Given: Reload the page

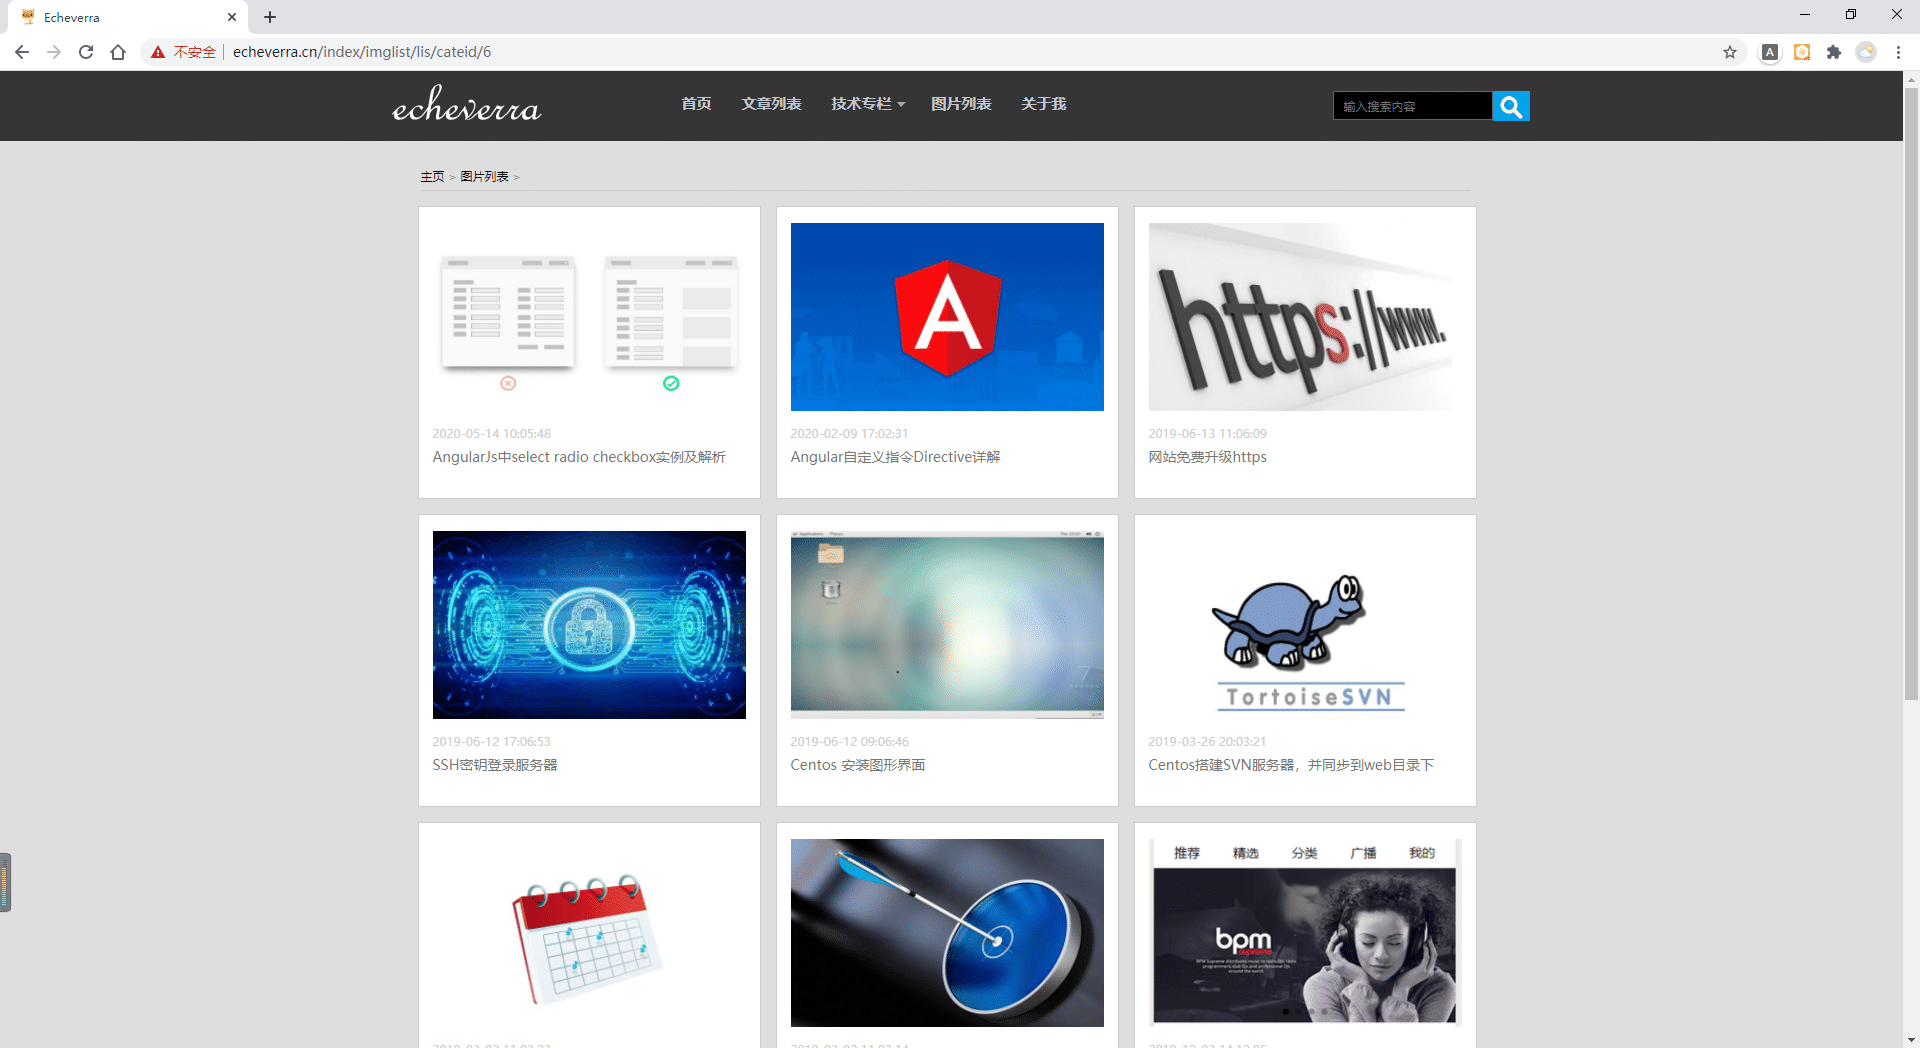Looking at the screenshot, I should [86, 52].
